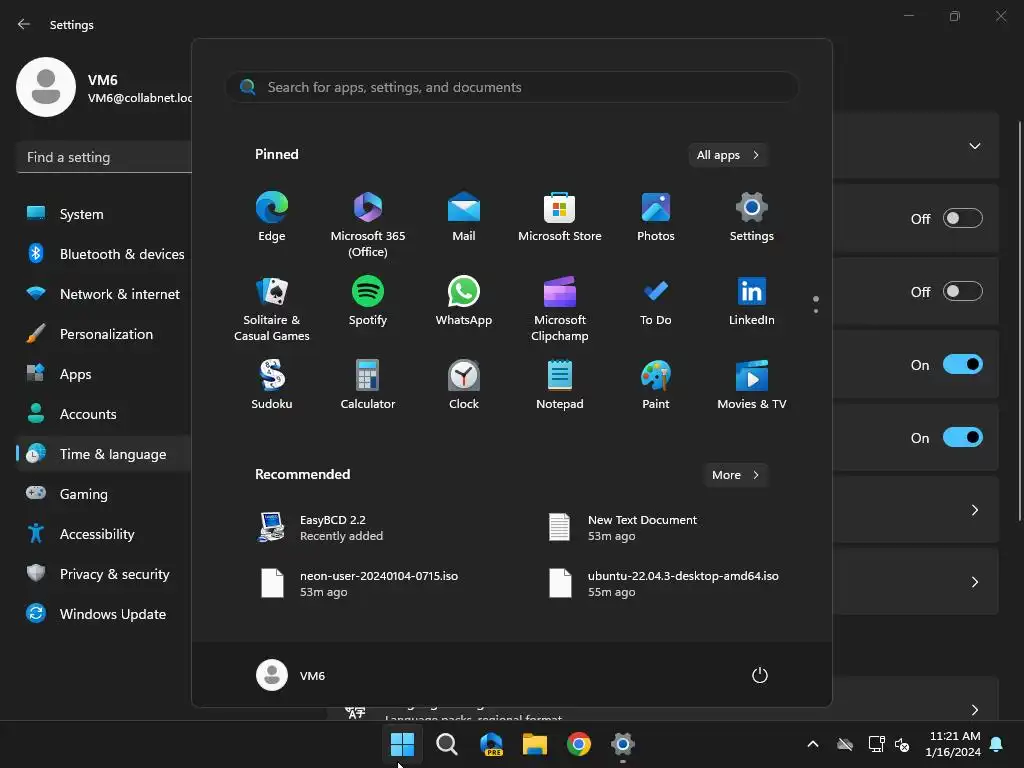Open taskbar Search
The image size is (1024, 768).
[447, 744]
